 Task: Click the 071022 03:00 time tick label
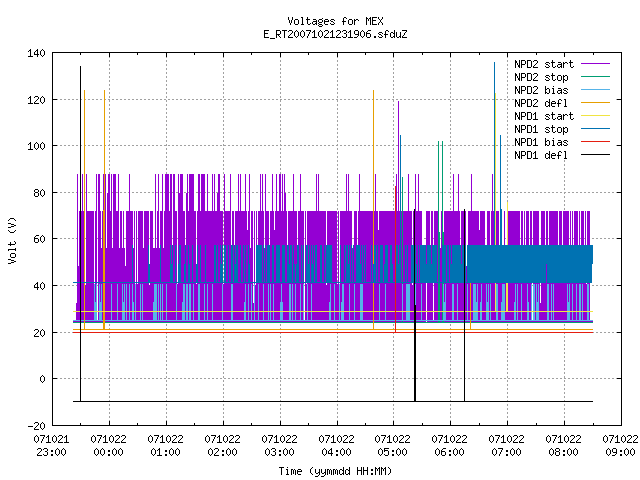[x=279, y=446]
